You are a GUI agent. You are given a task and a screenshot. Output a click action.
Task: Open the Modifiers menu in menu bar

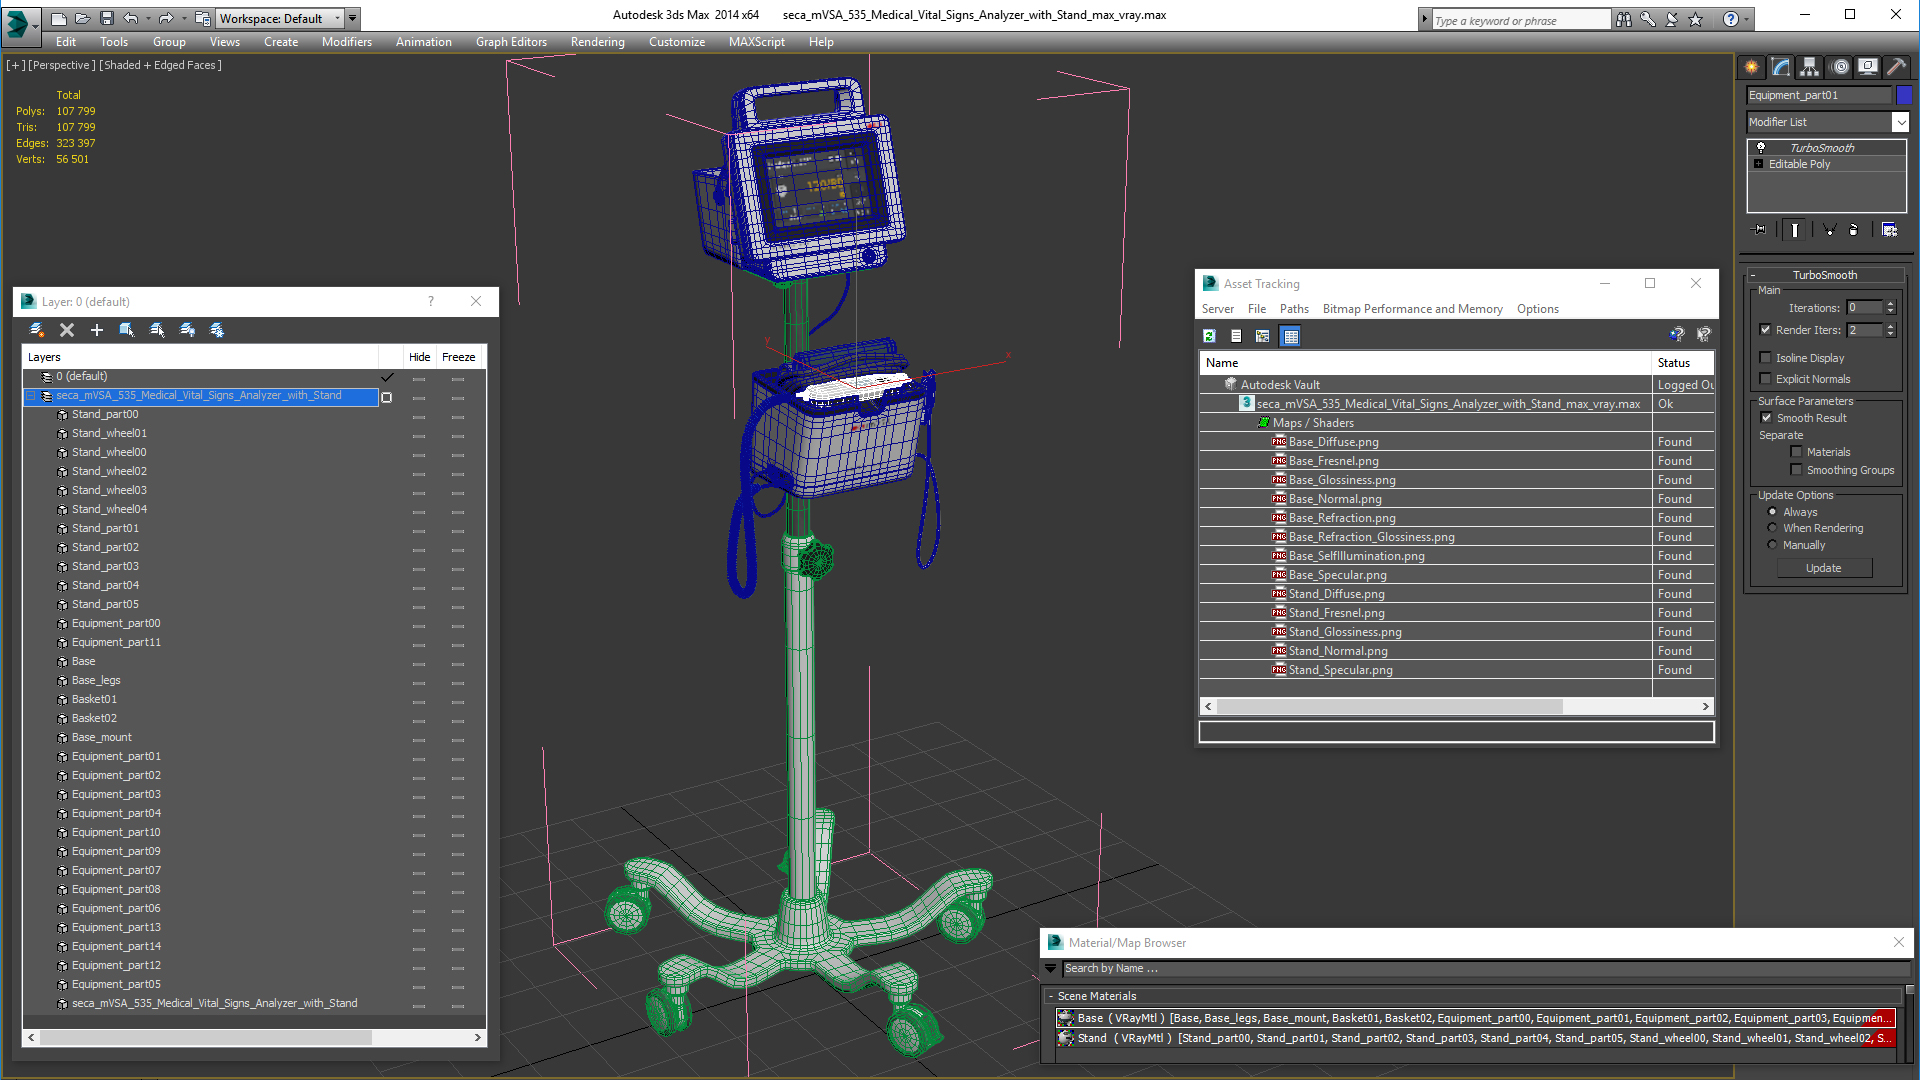pyautogui.click(x=345, y=41)
